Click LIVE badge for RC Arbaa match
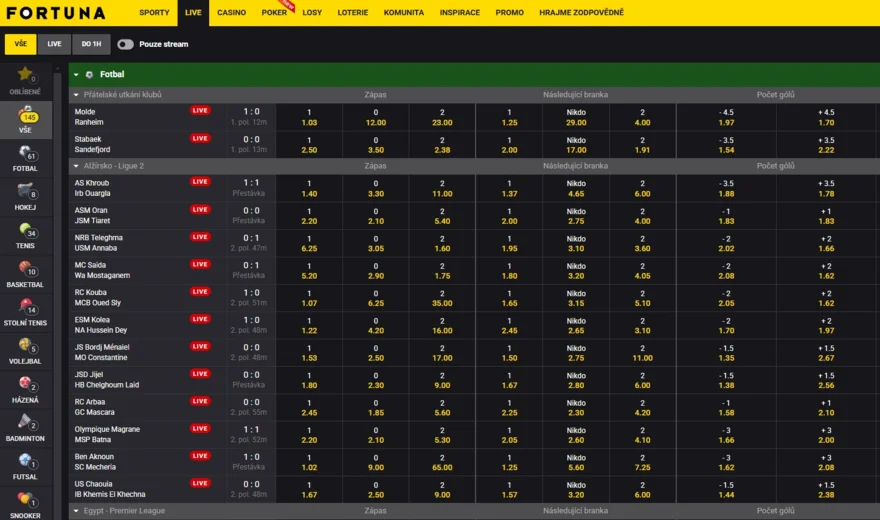This screenshot has height=520, width=880. pos(200,401)
